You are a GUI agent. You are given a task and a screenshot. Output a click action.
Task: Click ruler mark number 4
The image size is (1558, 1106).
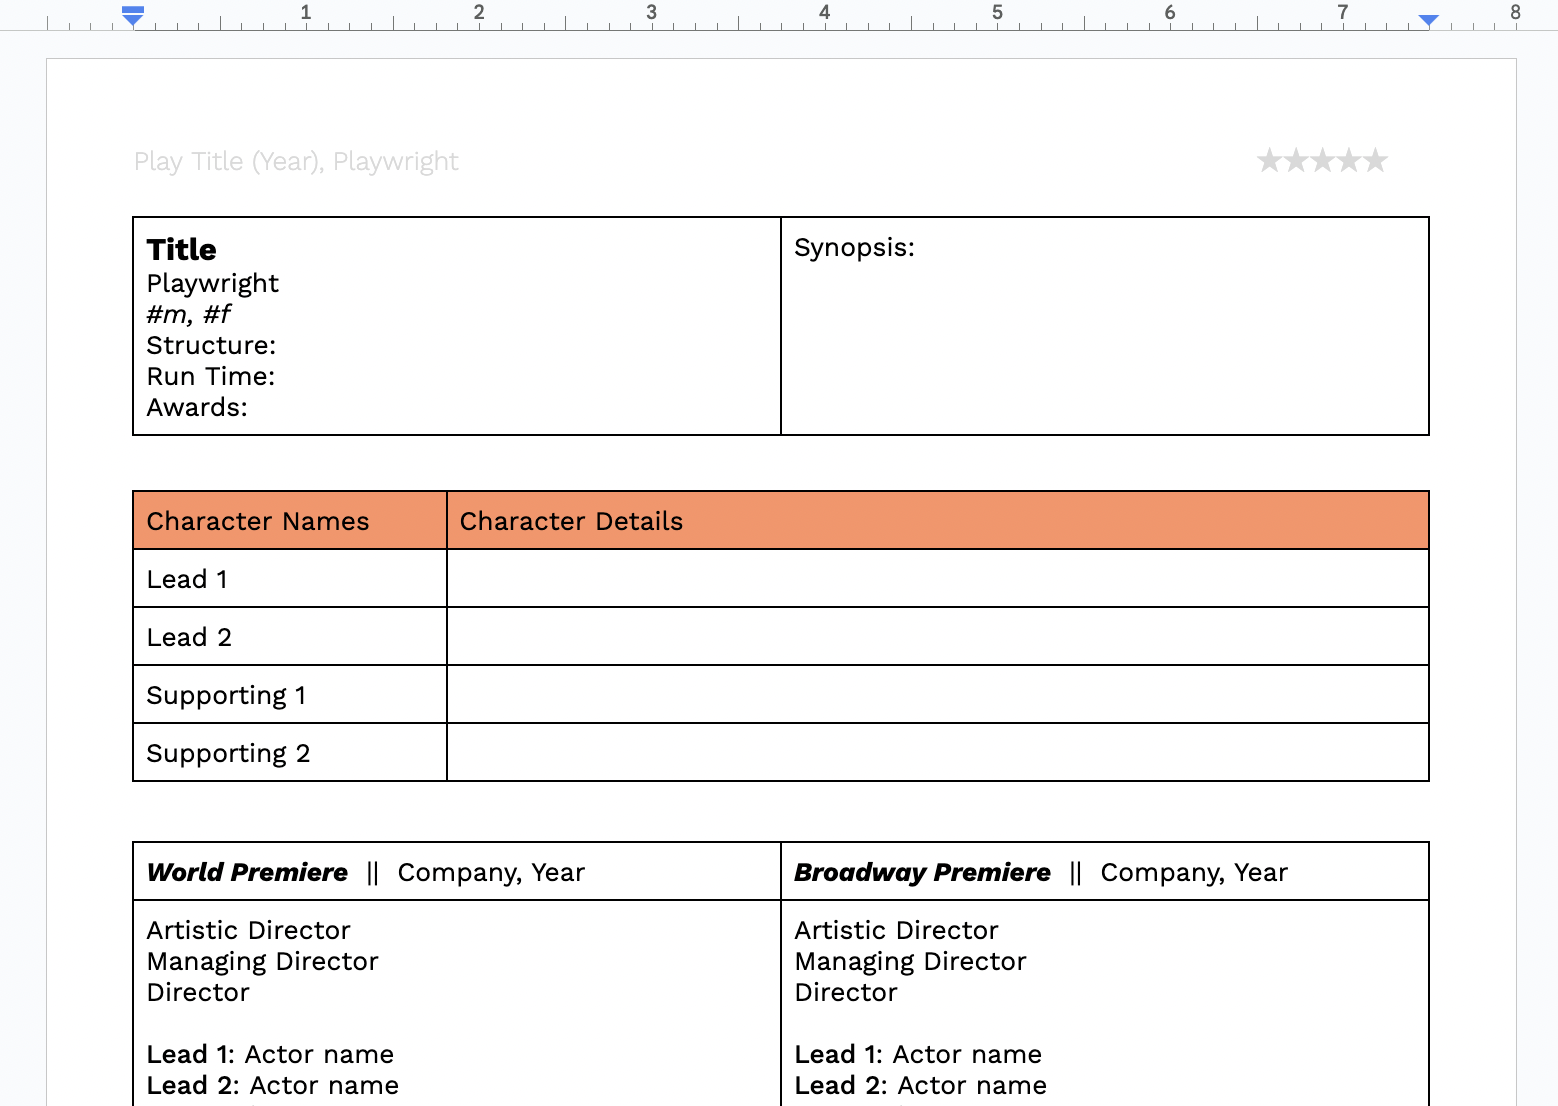click(824, 12)
